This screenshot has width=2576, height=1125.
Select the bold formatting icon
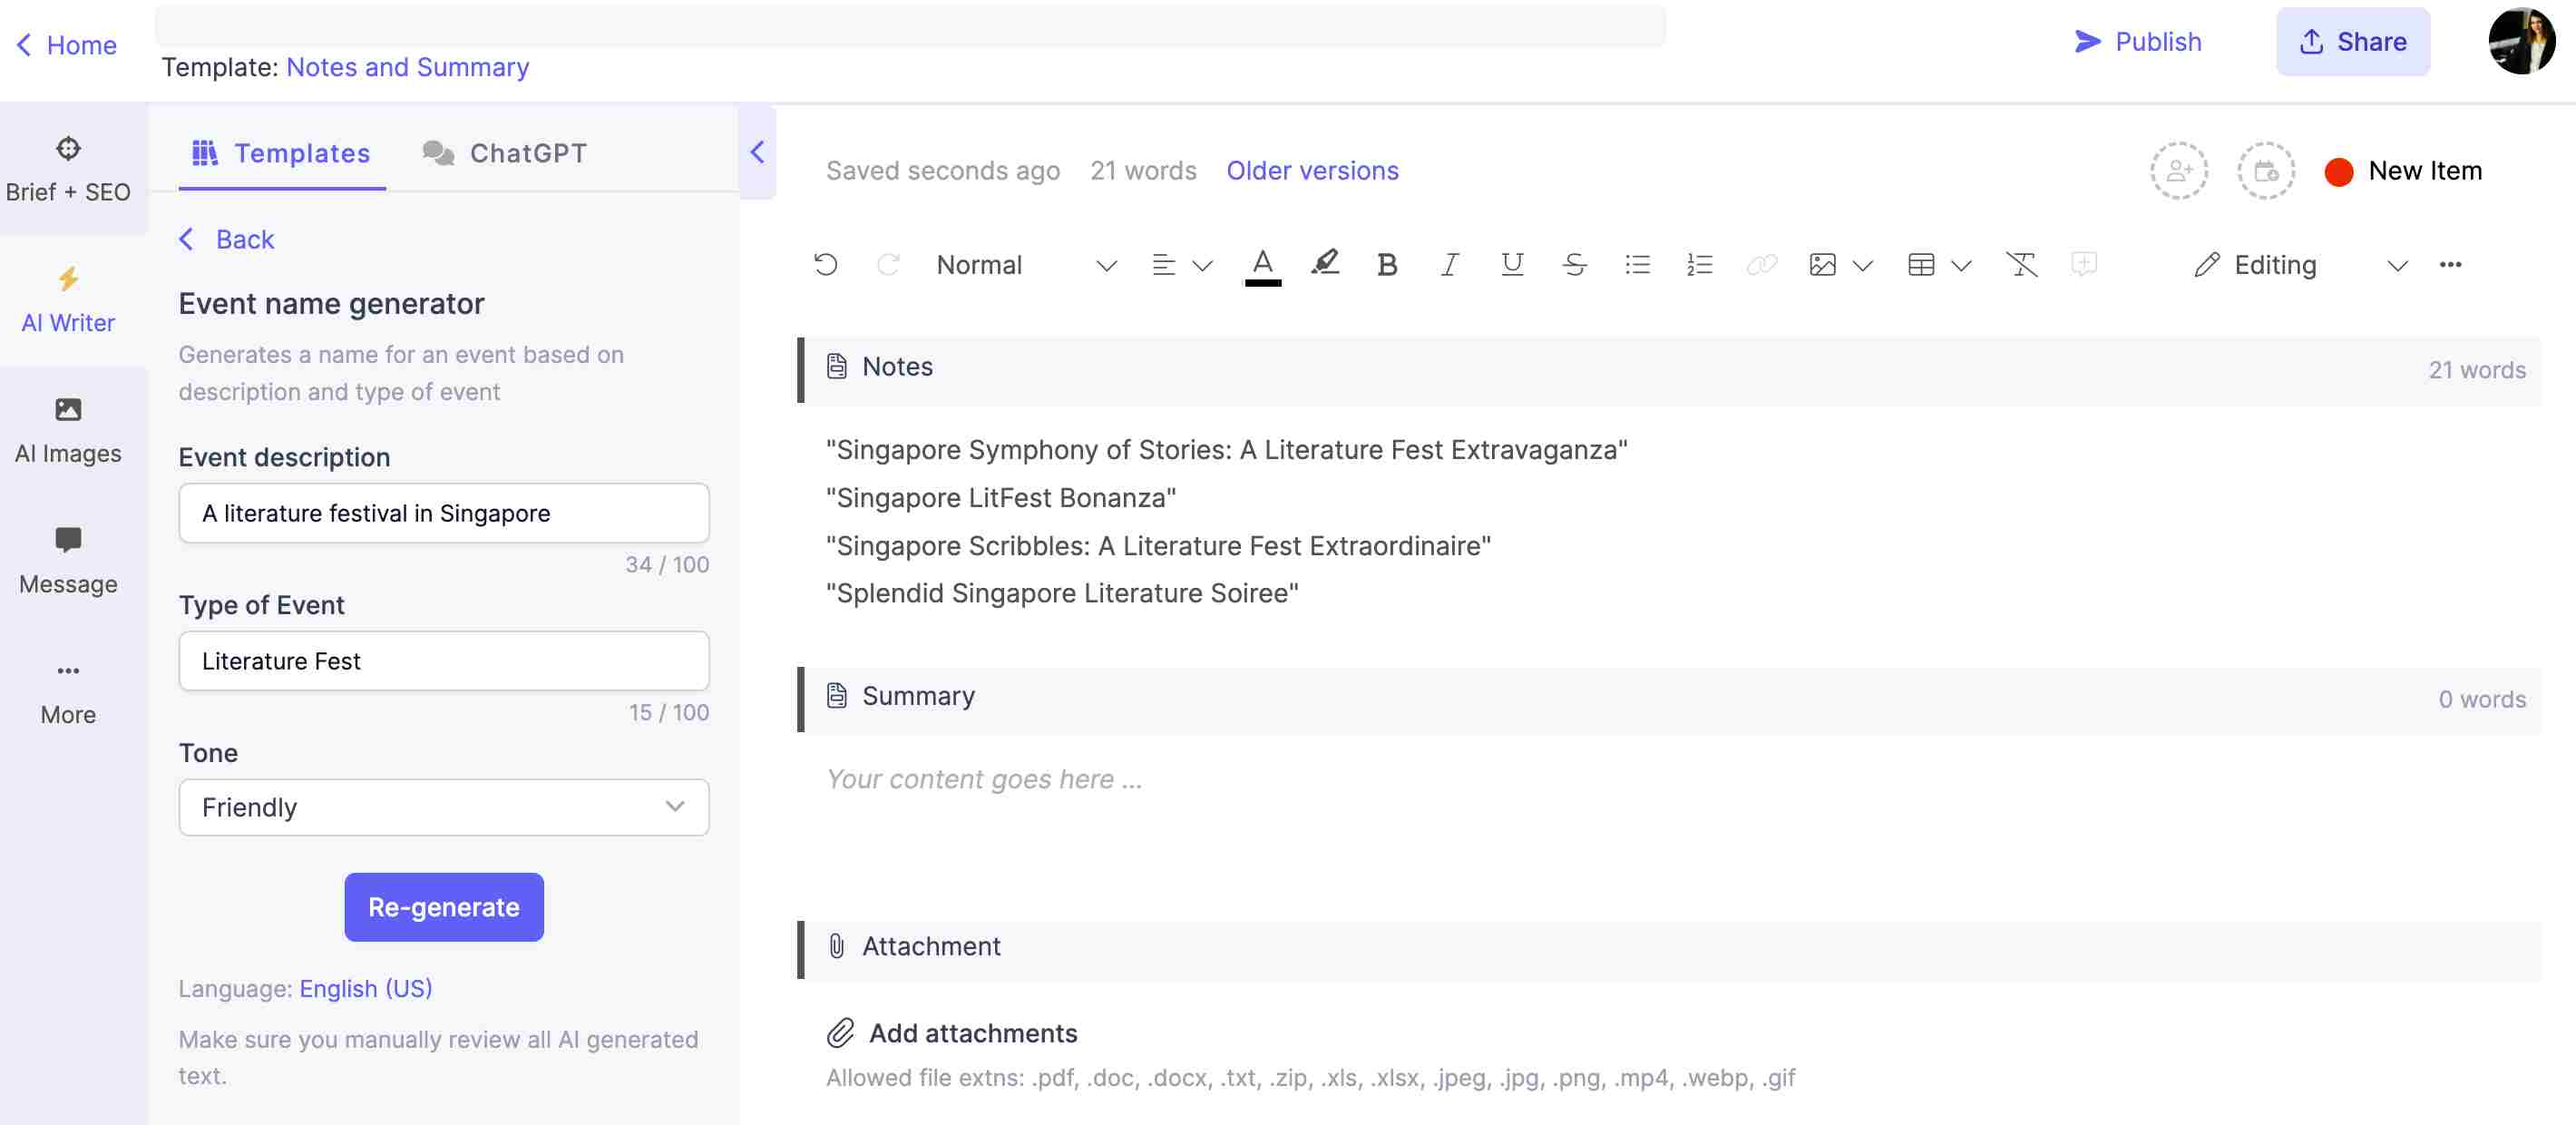[1385, 263]
